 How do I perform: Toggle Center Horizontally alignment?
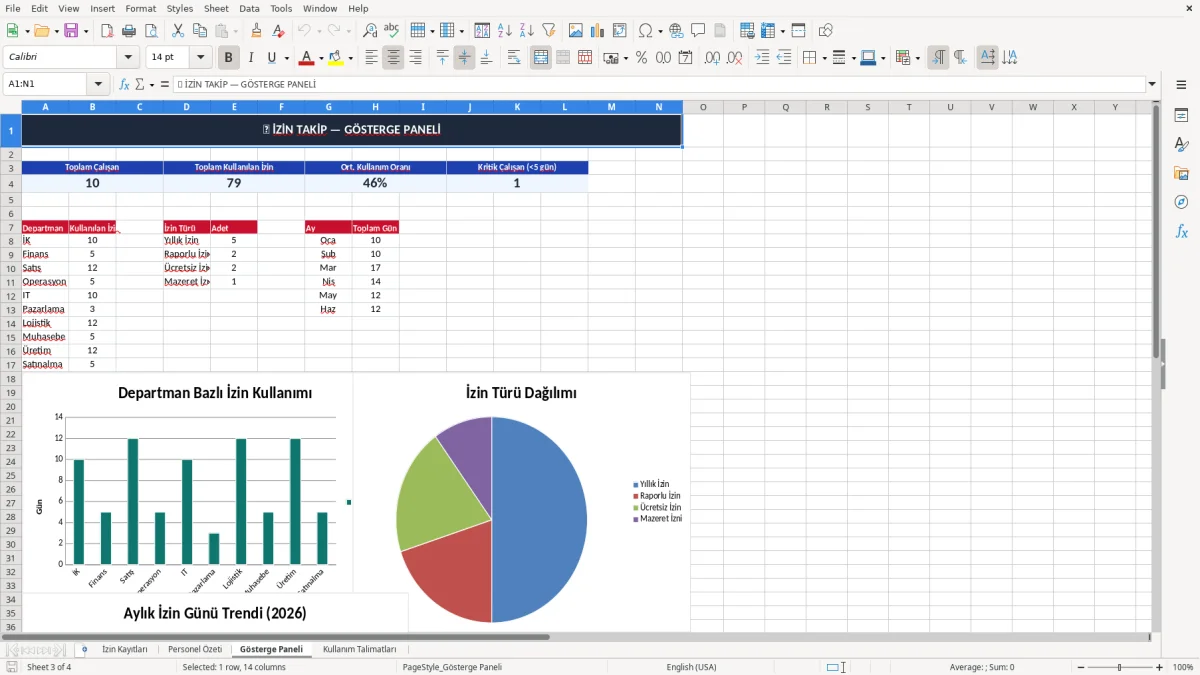pyautogui.click(x=393, y=58)
